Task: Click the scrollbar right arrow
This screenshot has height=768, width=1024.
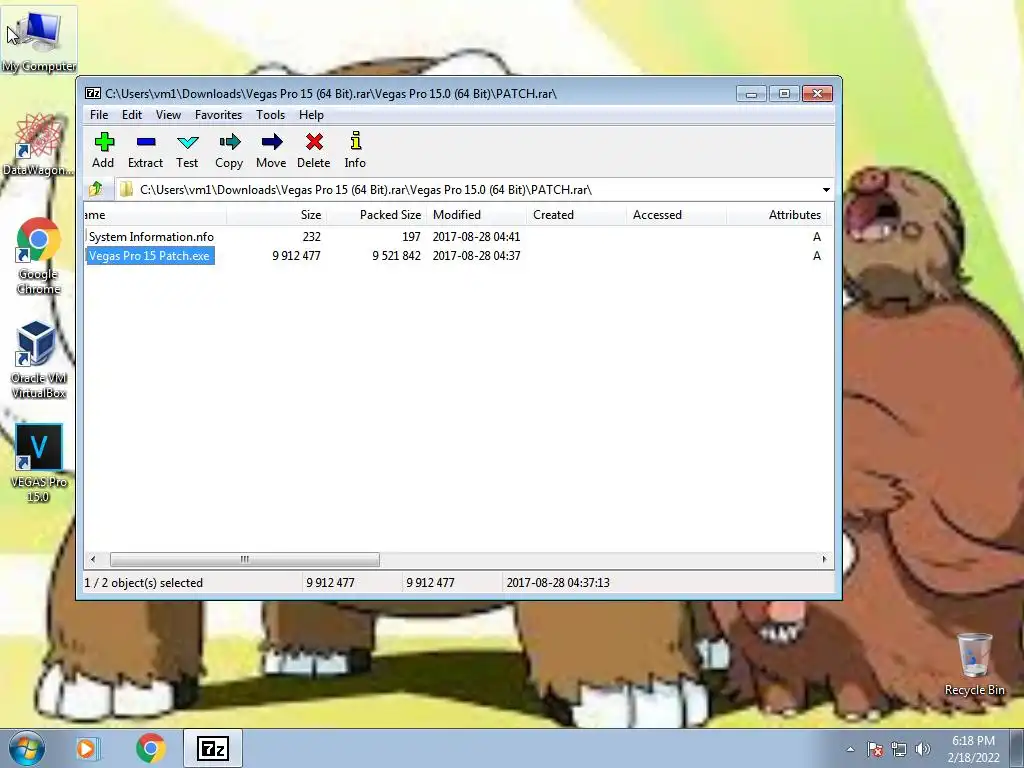Action: pyautogui.click(x=824, y=560)
